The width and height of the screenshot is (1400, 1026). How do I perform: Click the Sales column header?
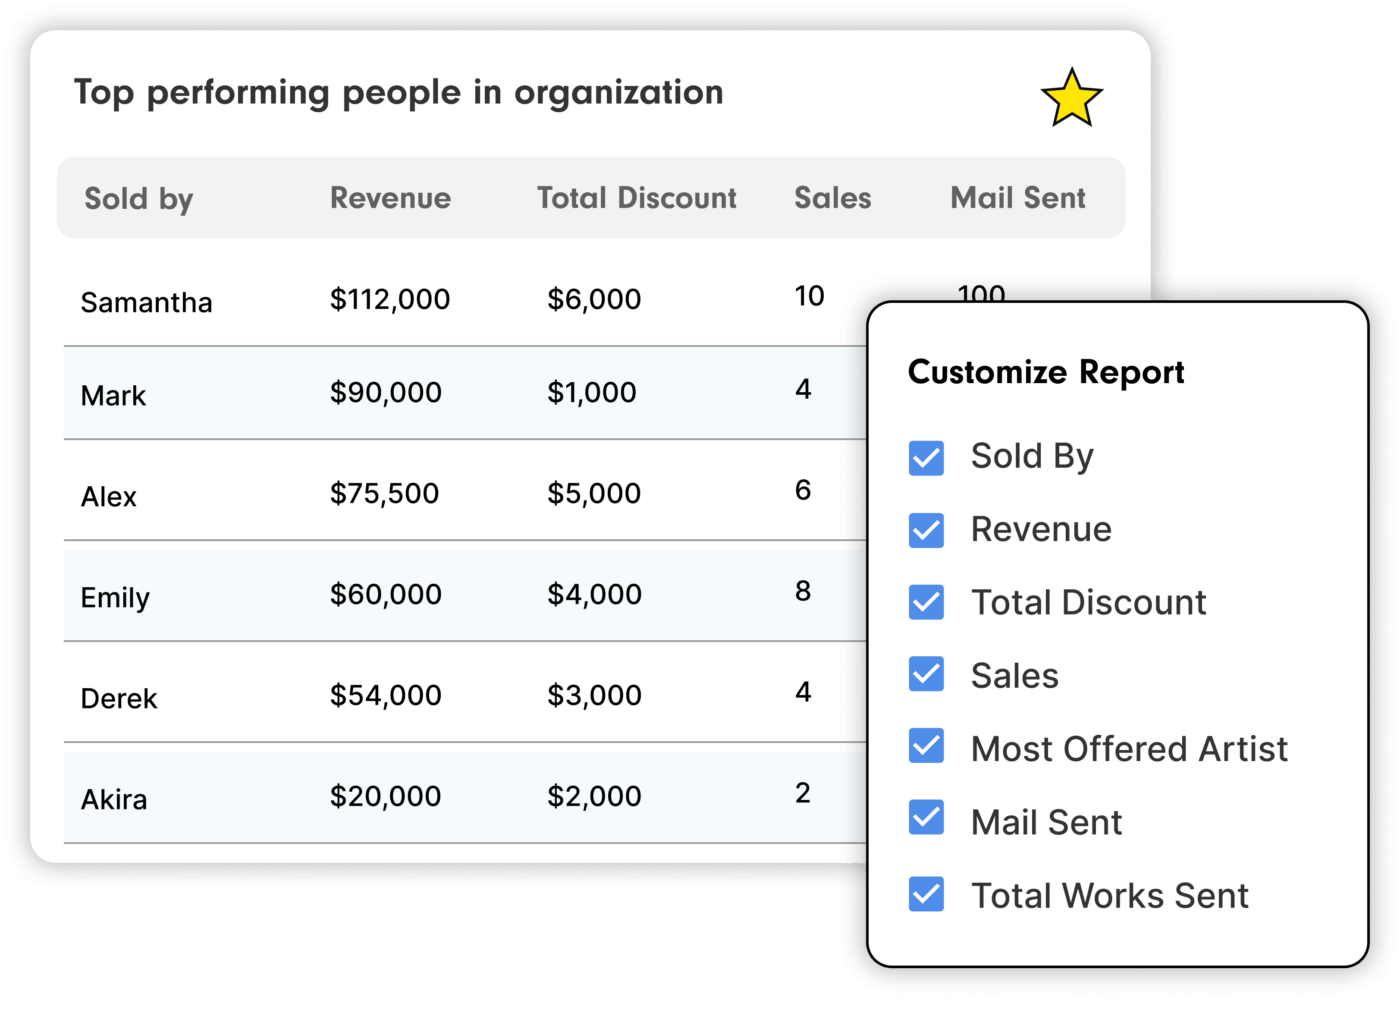click(x=832, y=198)
